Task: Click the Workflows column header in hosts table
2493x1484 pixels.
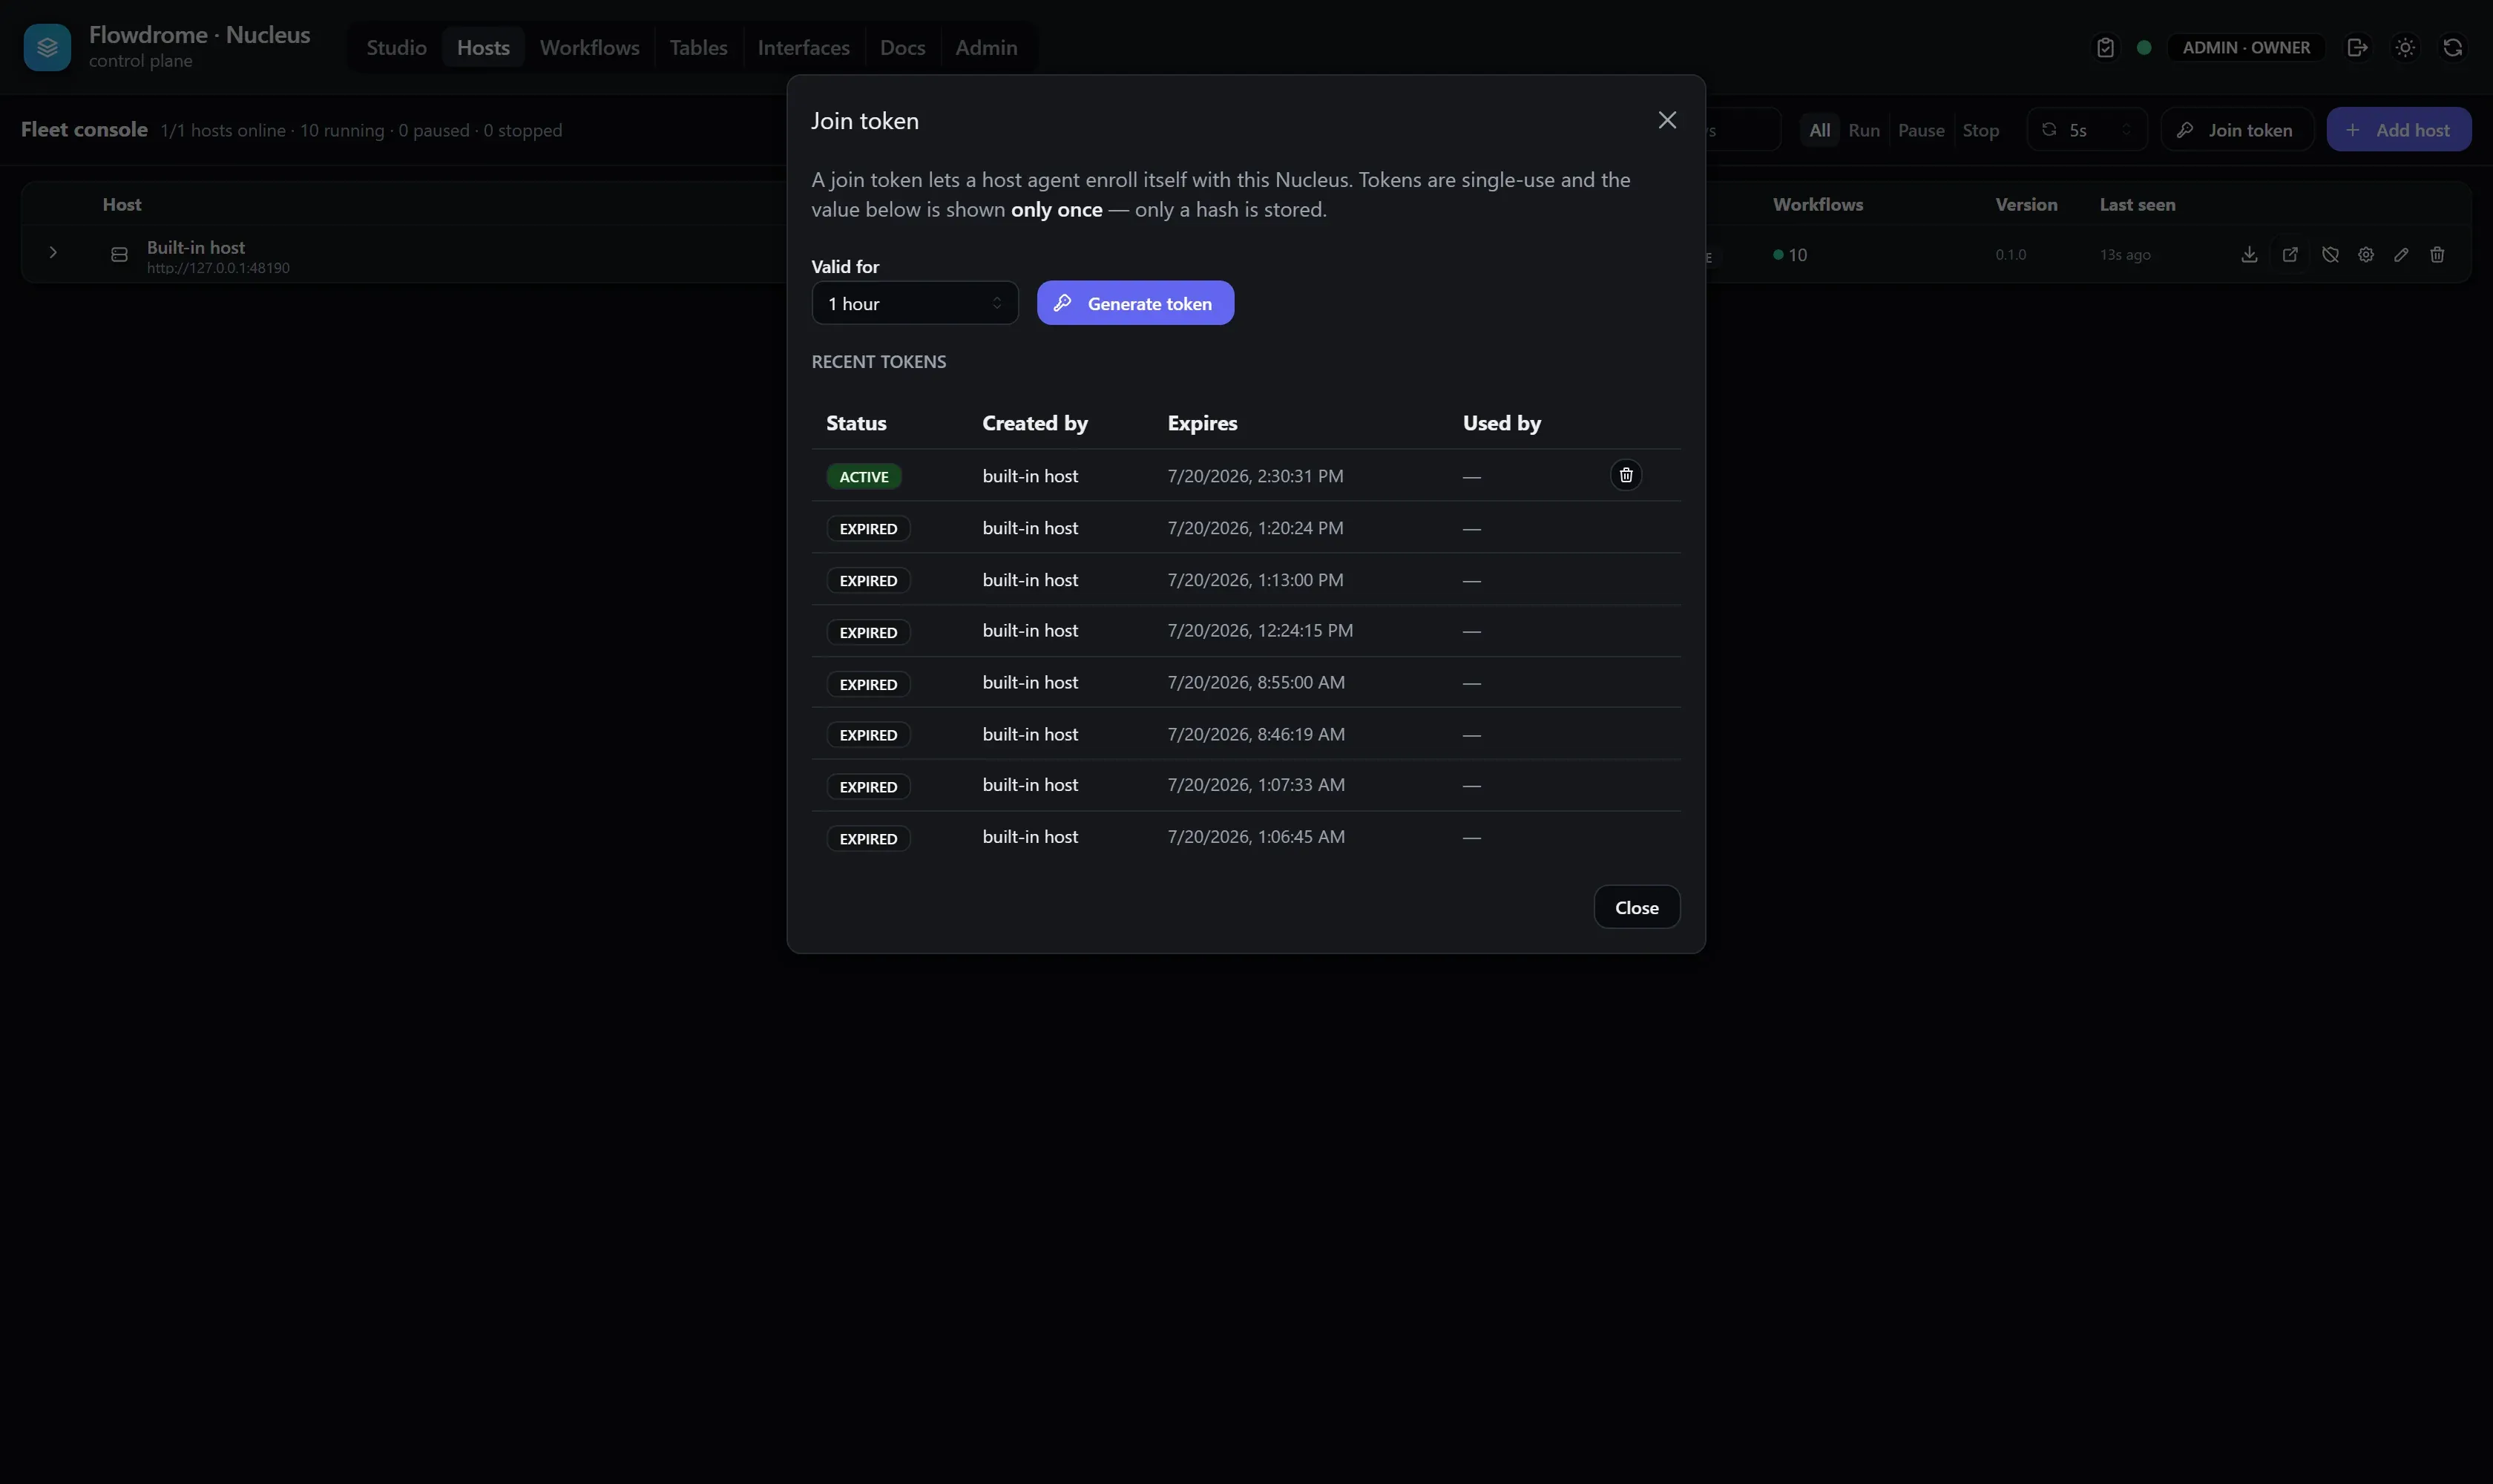Action: pyautogui.click(x=1818, y=204)
